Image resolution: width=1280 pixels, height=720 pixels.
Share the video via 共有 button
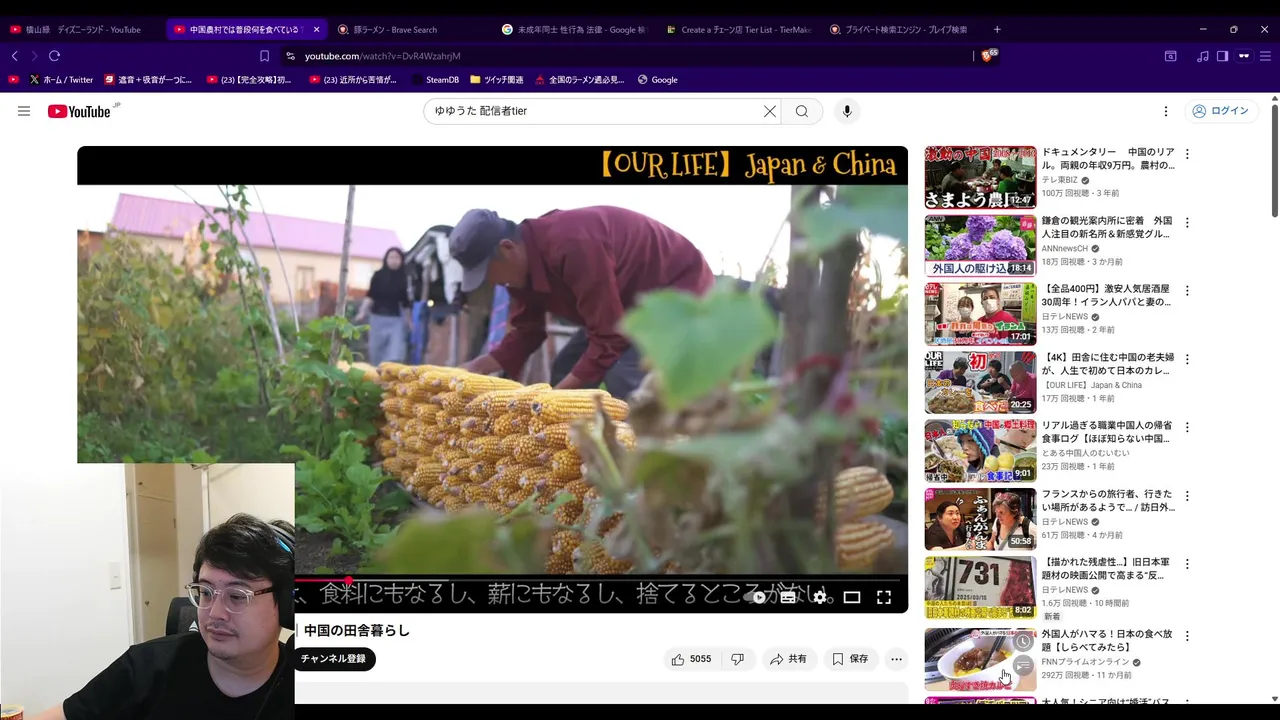pyautogui.click(x=788, y=659)
